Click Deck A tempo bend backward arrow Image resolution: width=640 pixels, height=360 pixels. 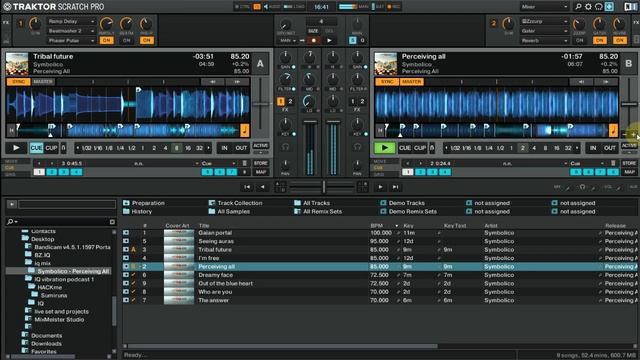pos(212,82)
